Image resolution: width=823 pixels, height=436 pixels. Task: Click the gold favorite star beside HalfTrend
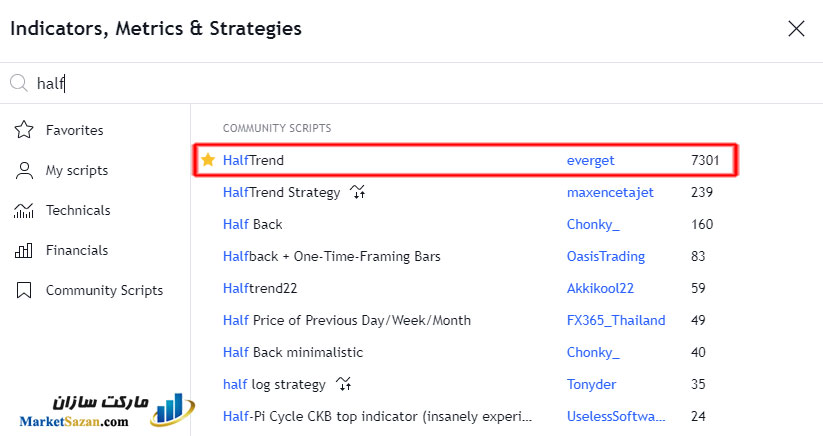tap(207, 160)
